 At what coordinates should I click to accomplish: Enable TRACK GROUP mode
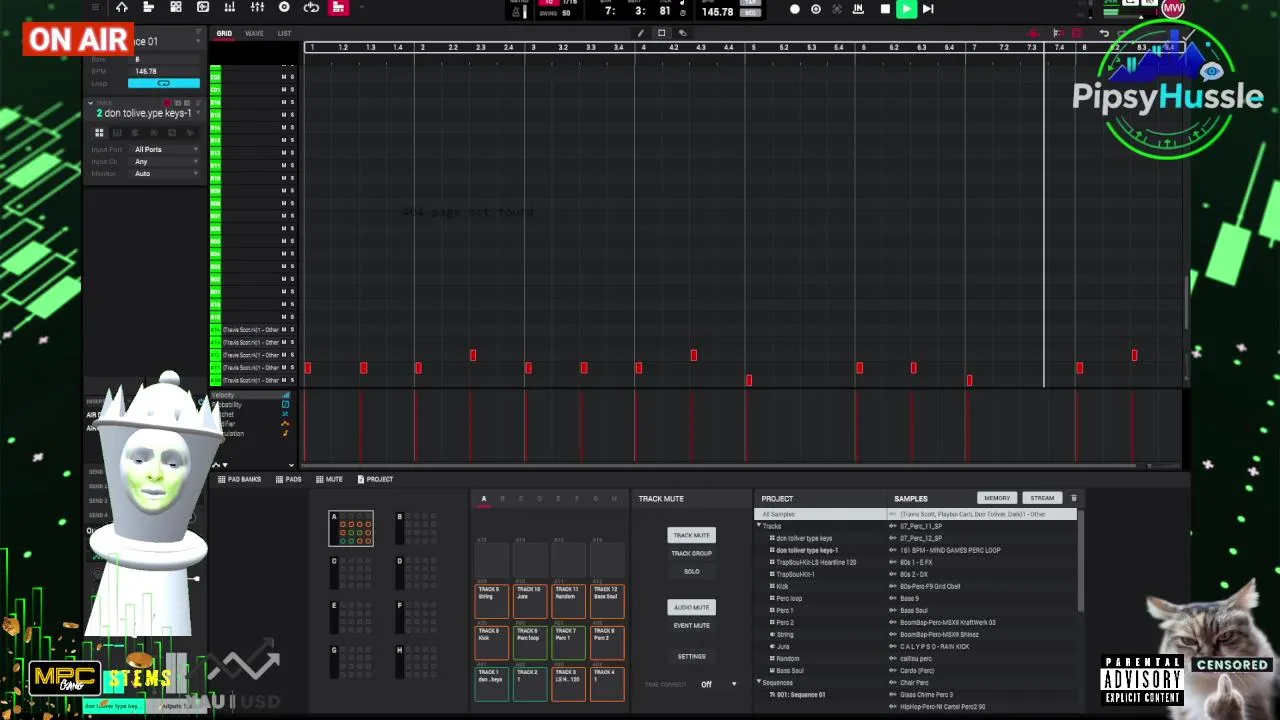(691, 553)
